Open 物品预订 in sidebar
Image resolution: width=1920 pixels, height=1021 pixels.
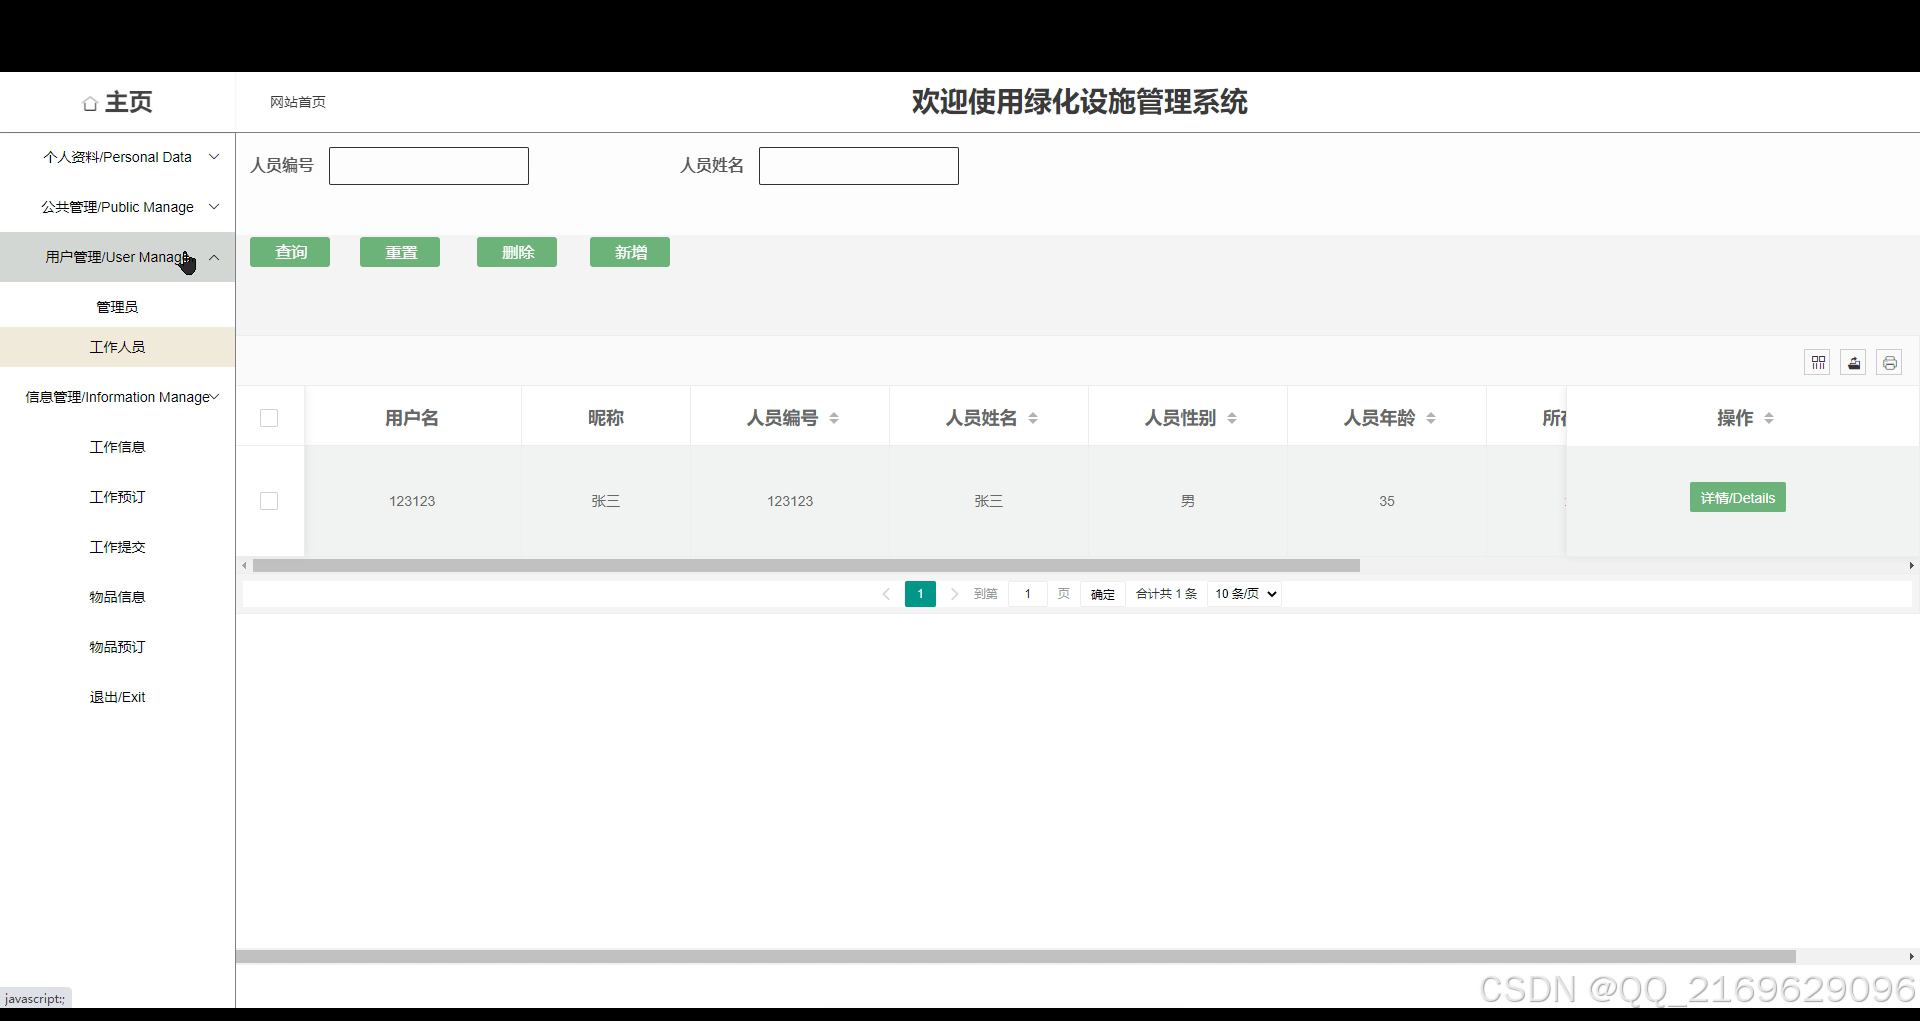coord(117,647)
